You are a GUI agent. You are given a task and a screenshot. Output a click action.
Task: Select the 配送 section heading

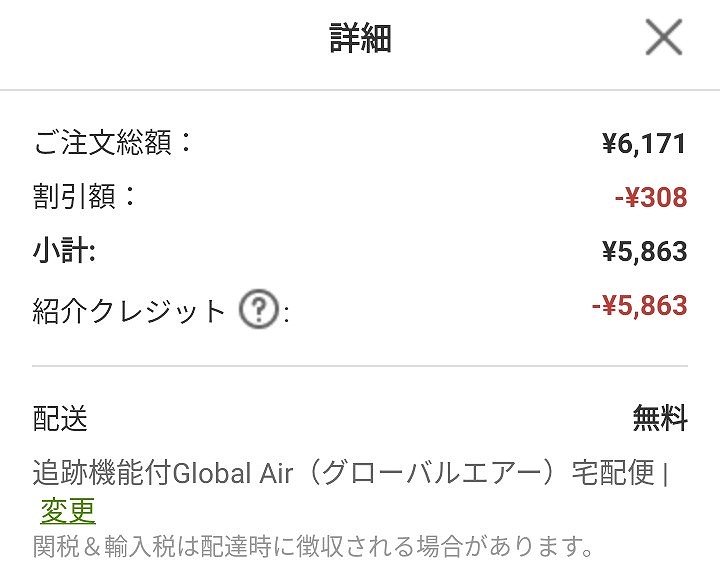(60, 419)
